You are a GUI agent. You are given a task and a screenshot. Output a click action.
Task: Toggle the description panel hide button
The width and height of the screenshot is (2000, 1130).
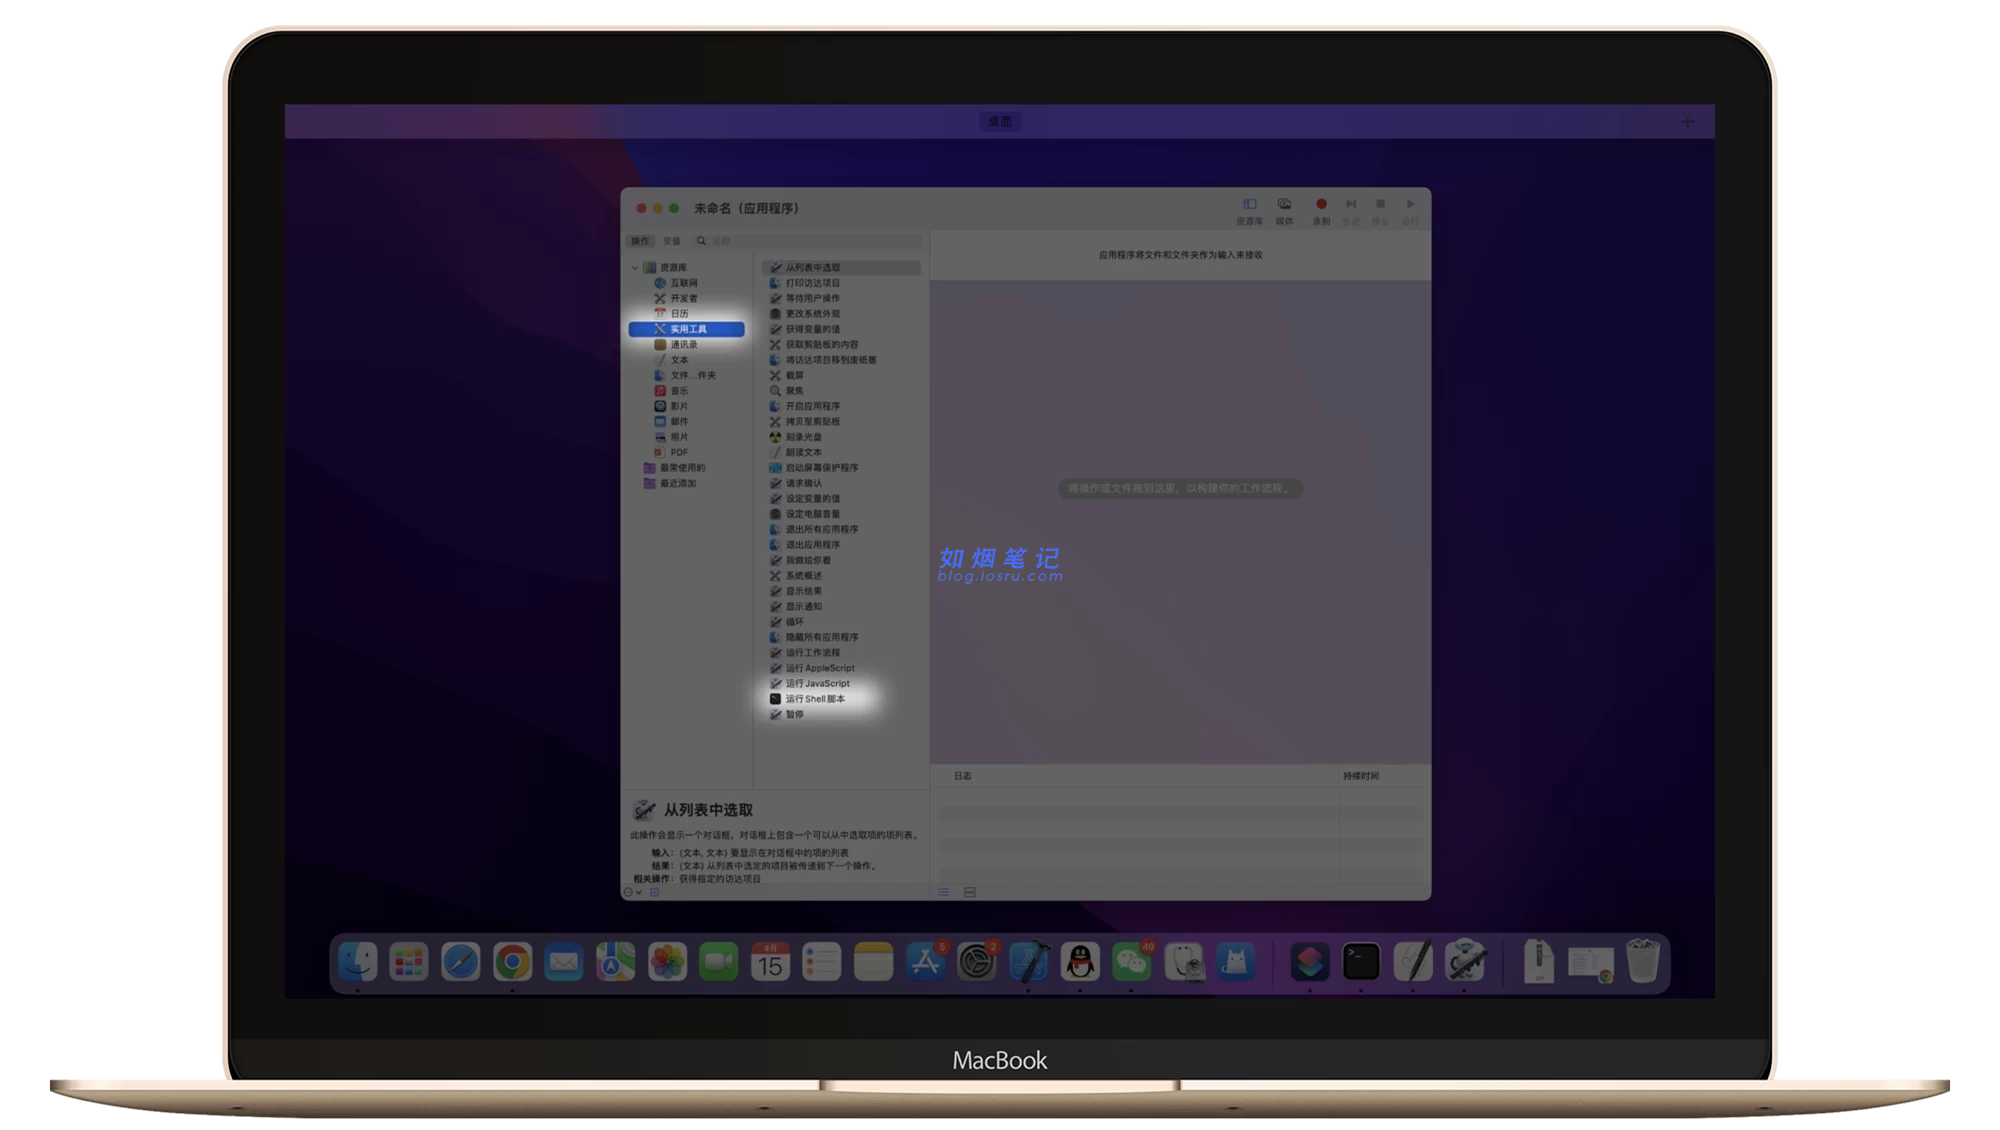coord(655,892)
